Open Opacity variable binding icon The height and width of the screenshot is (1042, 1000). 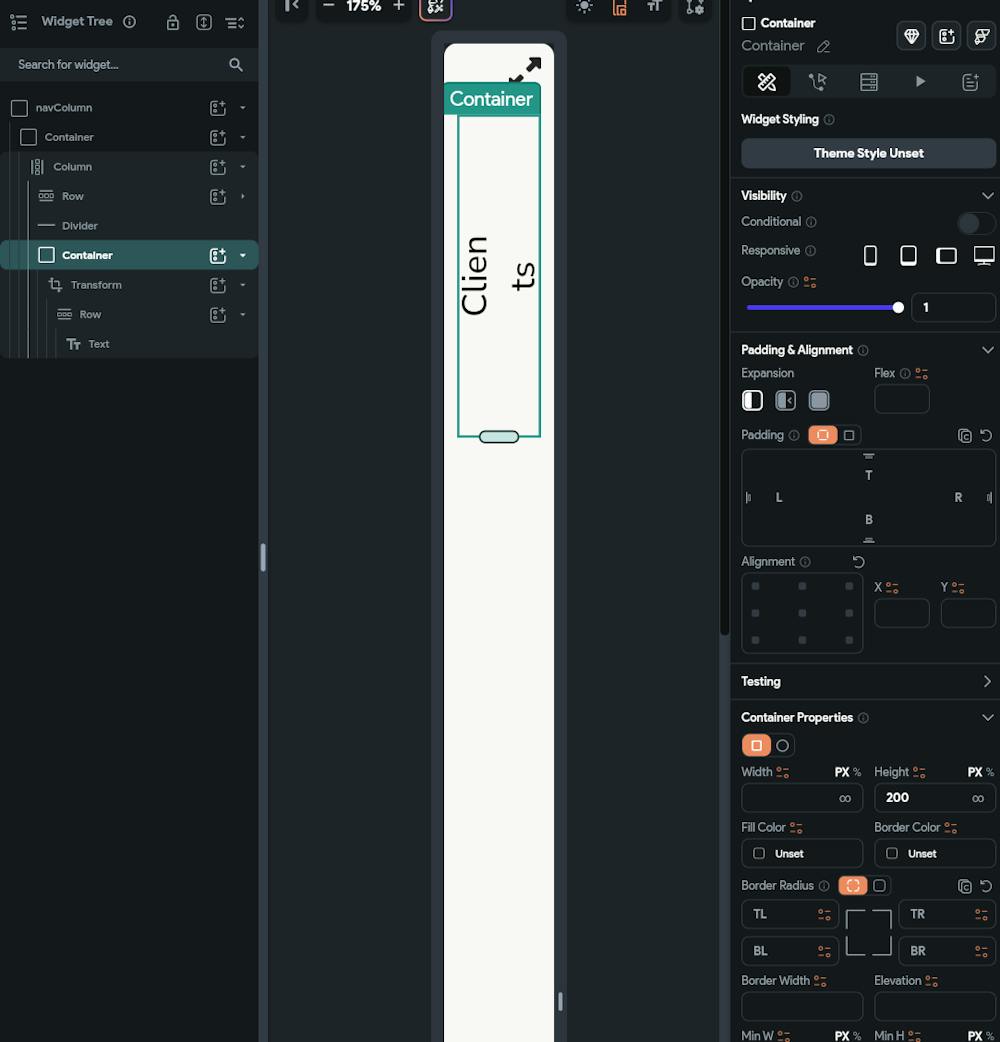(x=810, y=282)
